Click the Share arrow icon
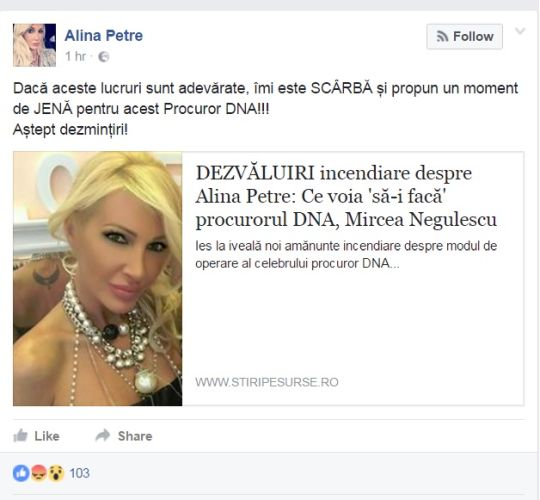The image size is (540, 500). pos(103,436)
